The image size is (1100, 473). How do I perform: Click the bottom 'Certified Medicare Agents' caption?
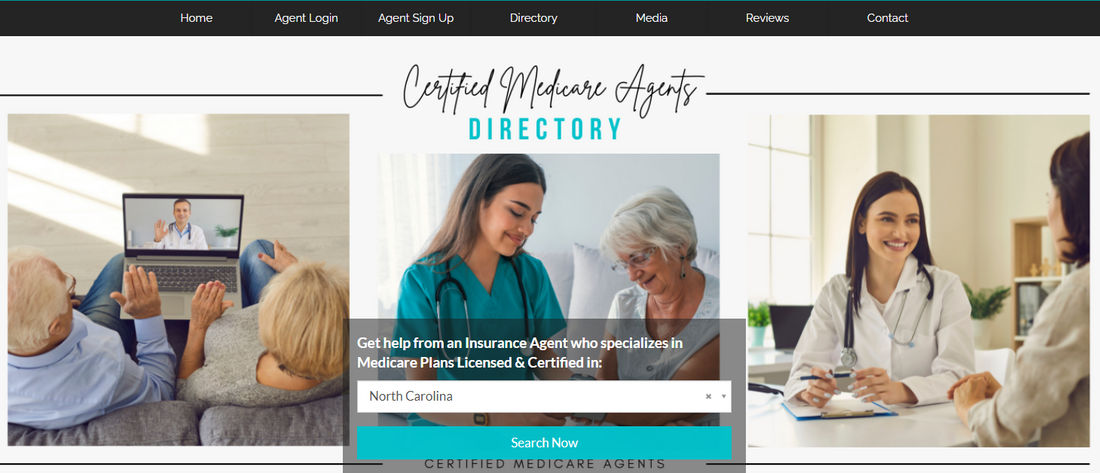point(545,465)
